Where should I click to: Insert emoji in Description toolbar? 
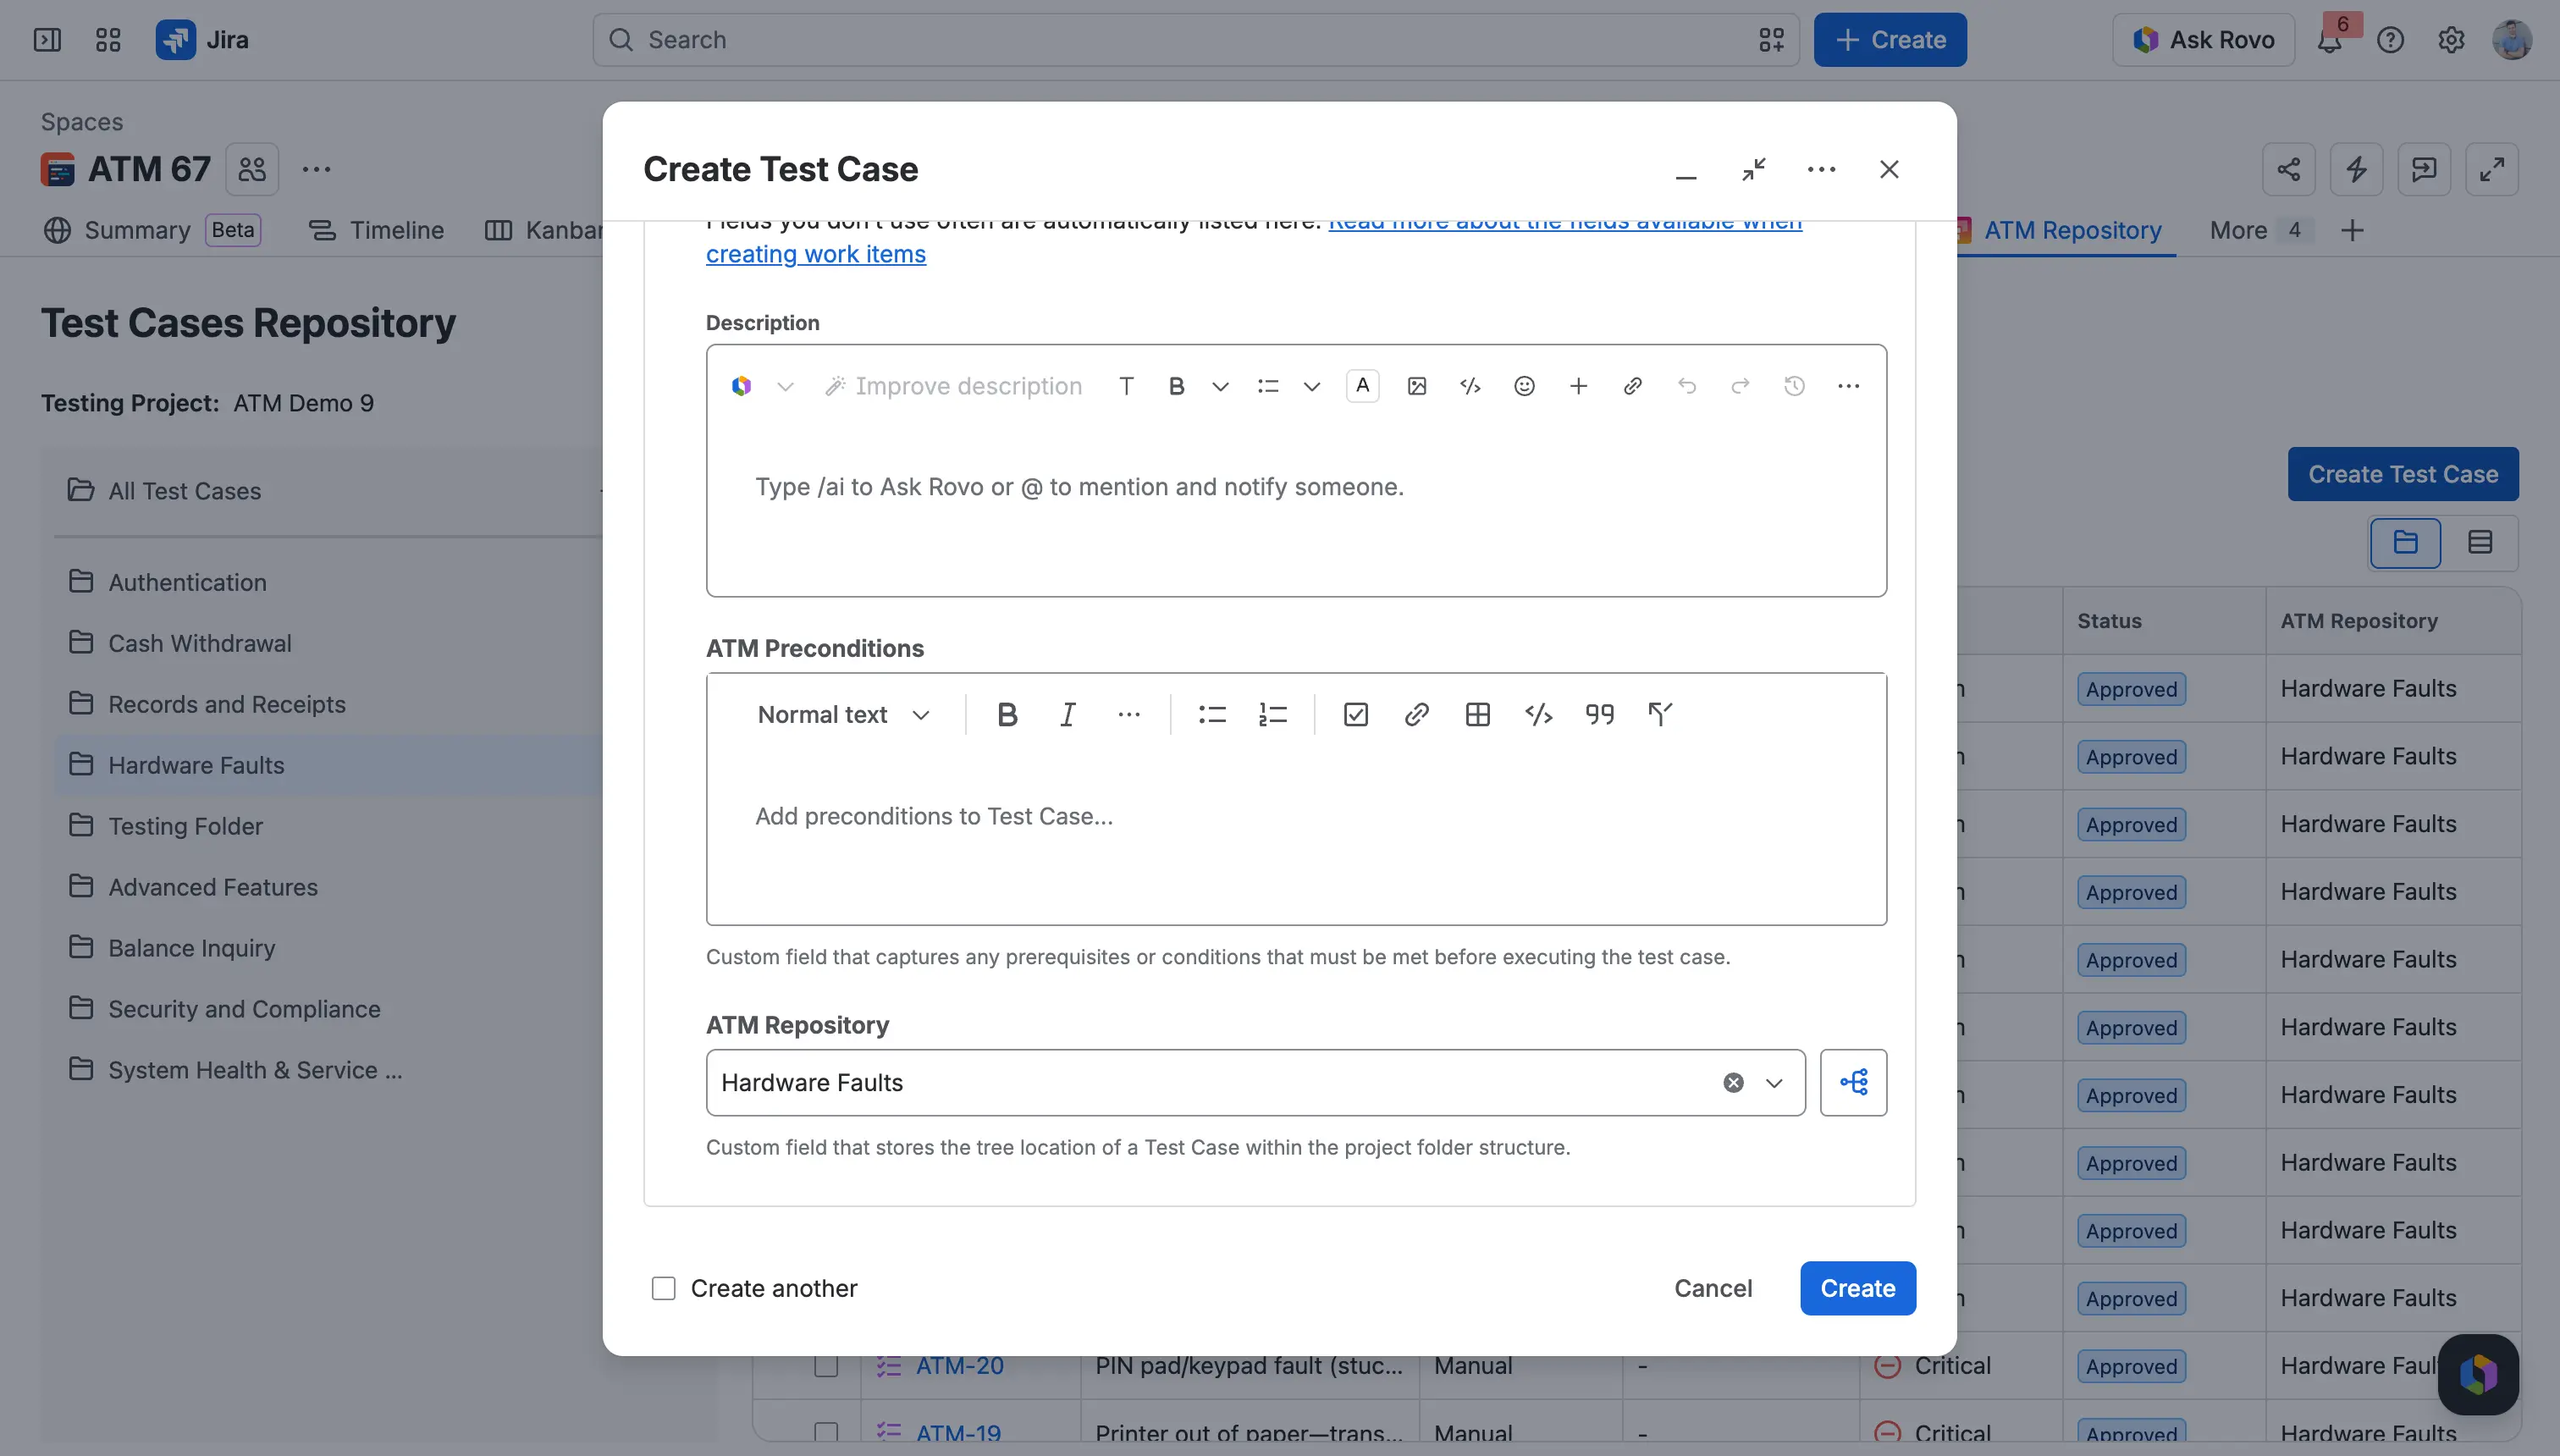tap(1524, 386)
